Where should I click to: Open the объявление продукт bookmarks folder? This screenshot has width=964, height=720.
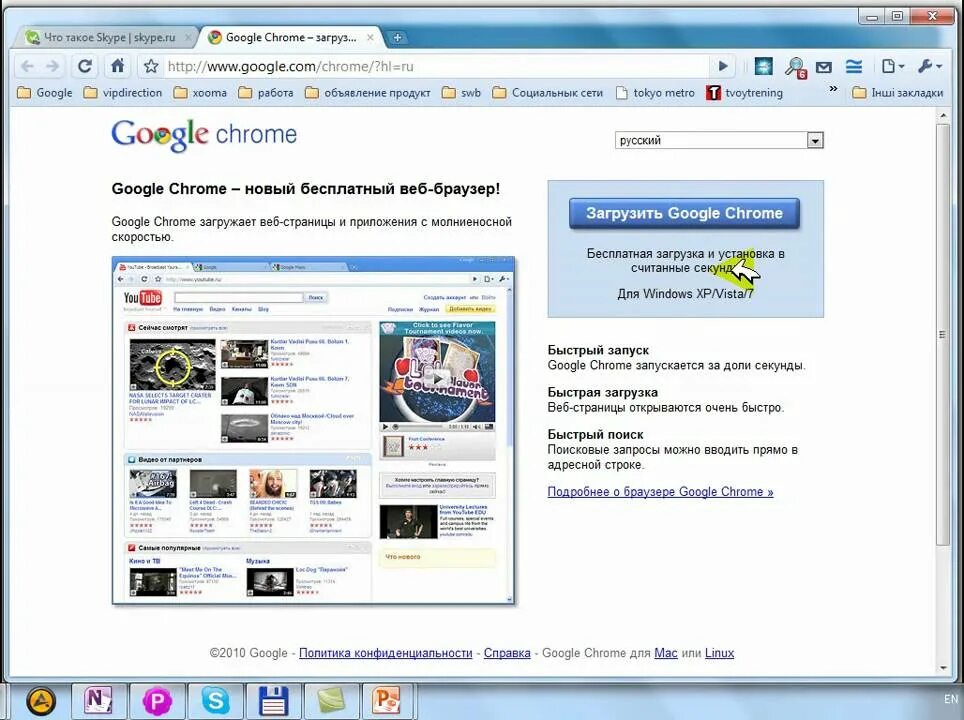(368, 93)
